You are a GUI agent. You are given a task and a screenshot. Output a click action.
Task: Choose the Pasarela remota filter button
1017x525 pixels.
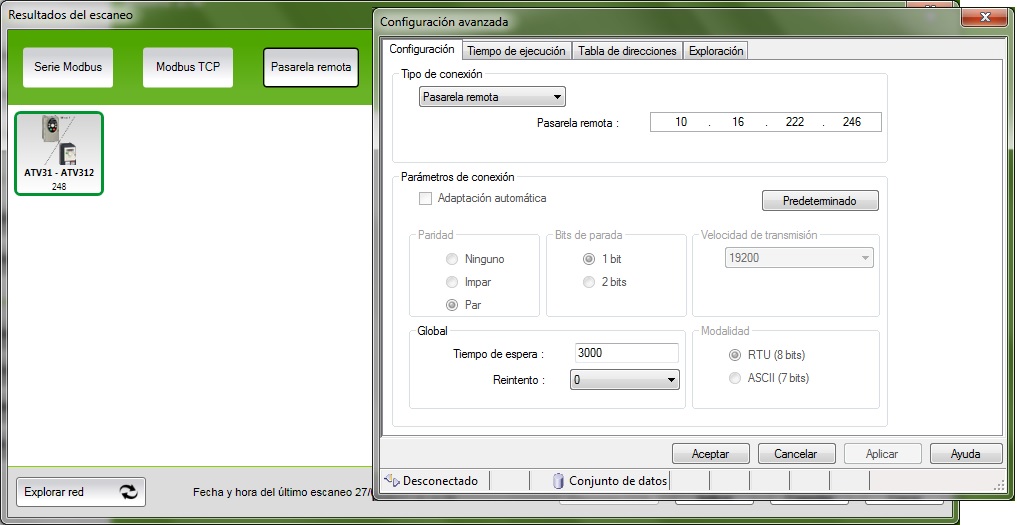pos(311,67)
